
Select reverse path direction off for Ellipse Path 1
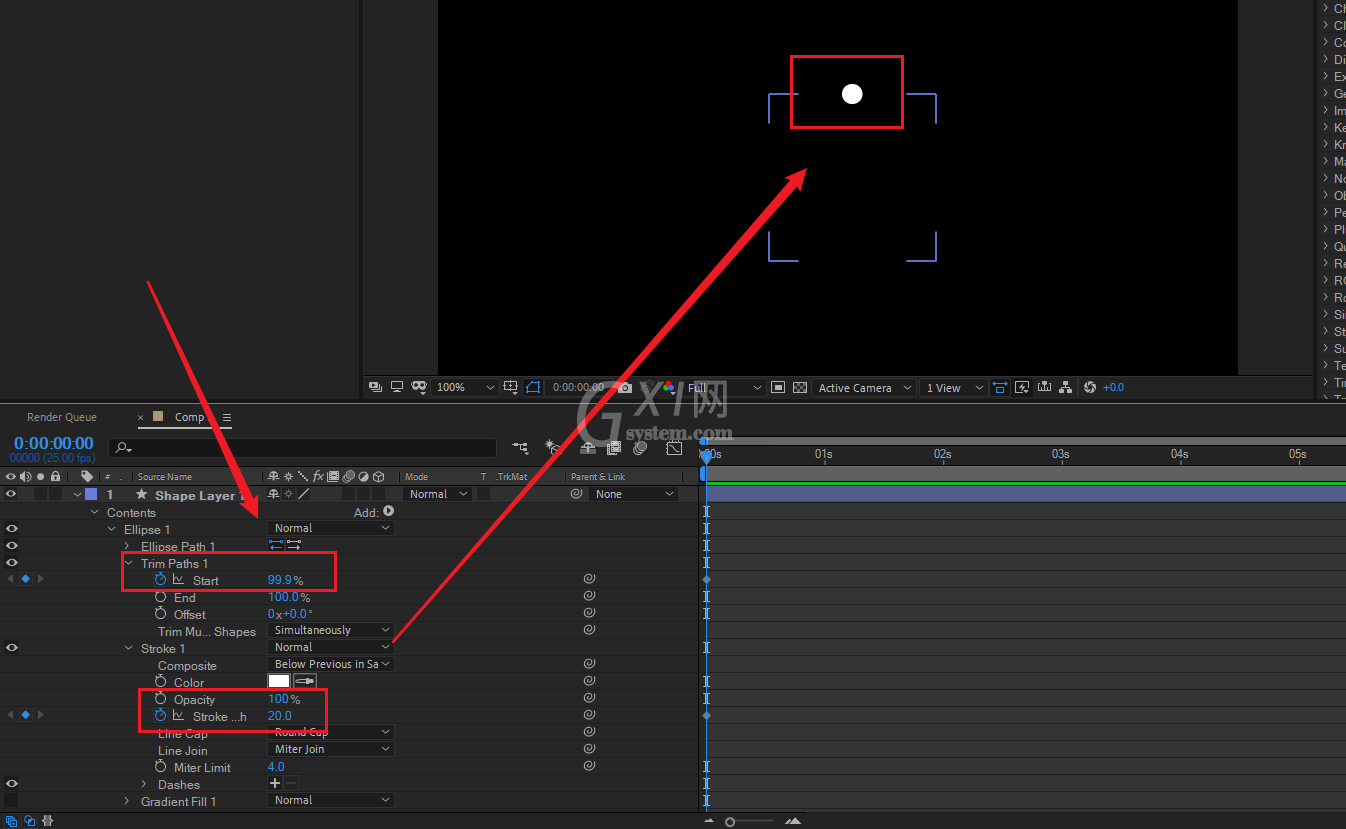277,545
